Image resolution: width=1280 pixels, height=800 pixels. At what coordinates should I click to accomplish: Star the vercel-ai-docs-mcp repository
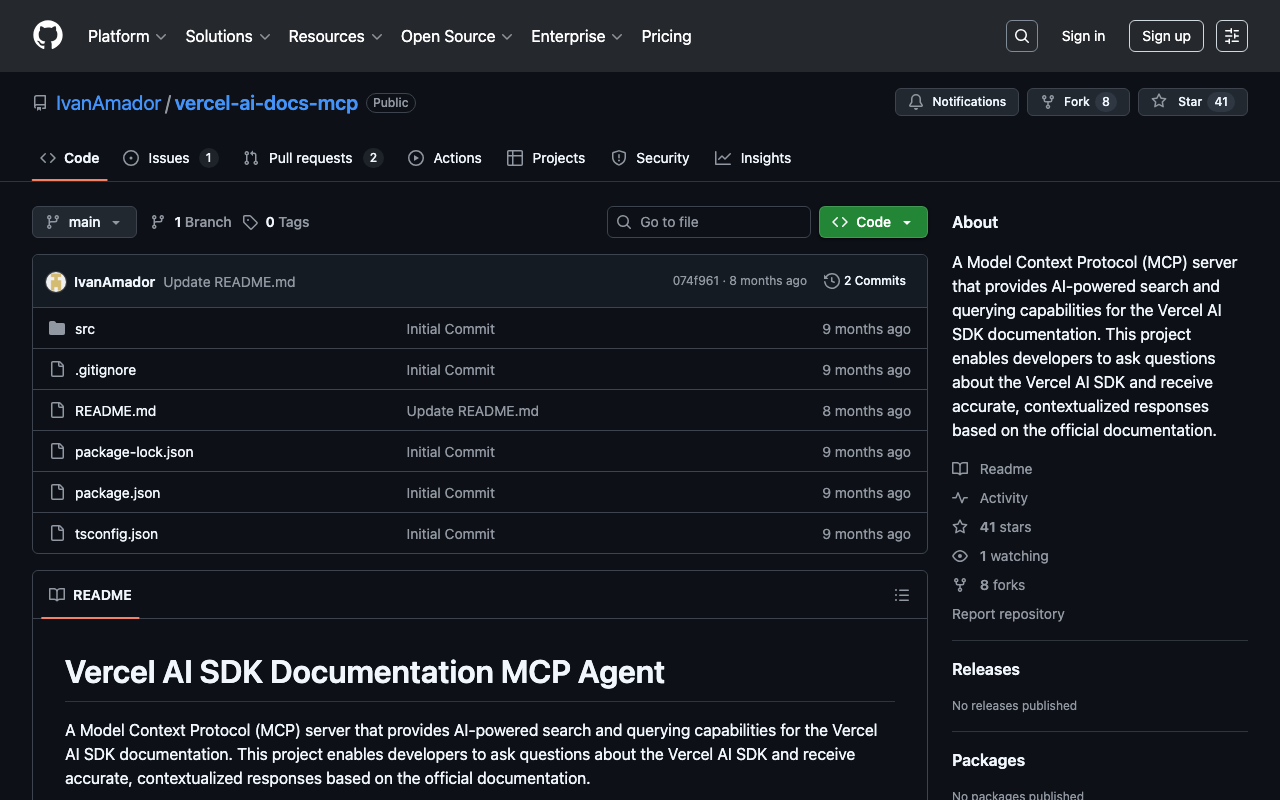pyautogui.click(x=1179, y=102)
